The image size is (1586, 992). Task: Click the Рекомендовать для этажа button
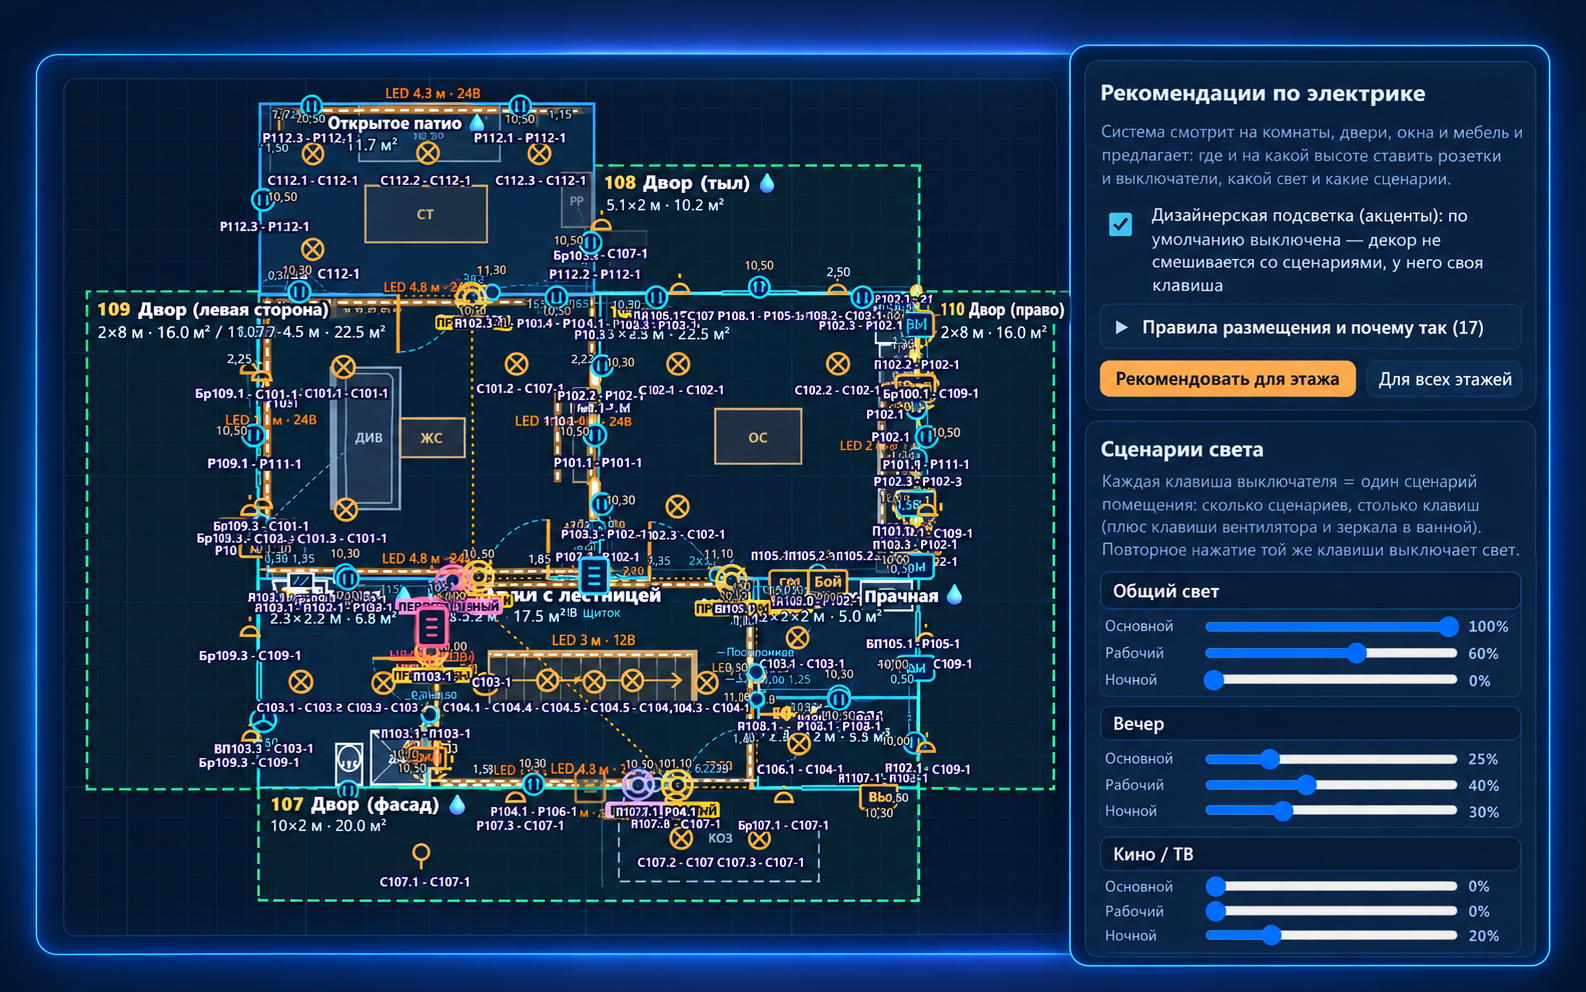(1227, 379)
